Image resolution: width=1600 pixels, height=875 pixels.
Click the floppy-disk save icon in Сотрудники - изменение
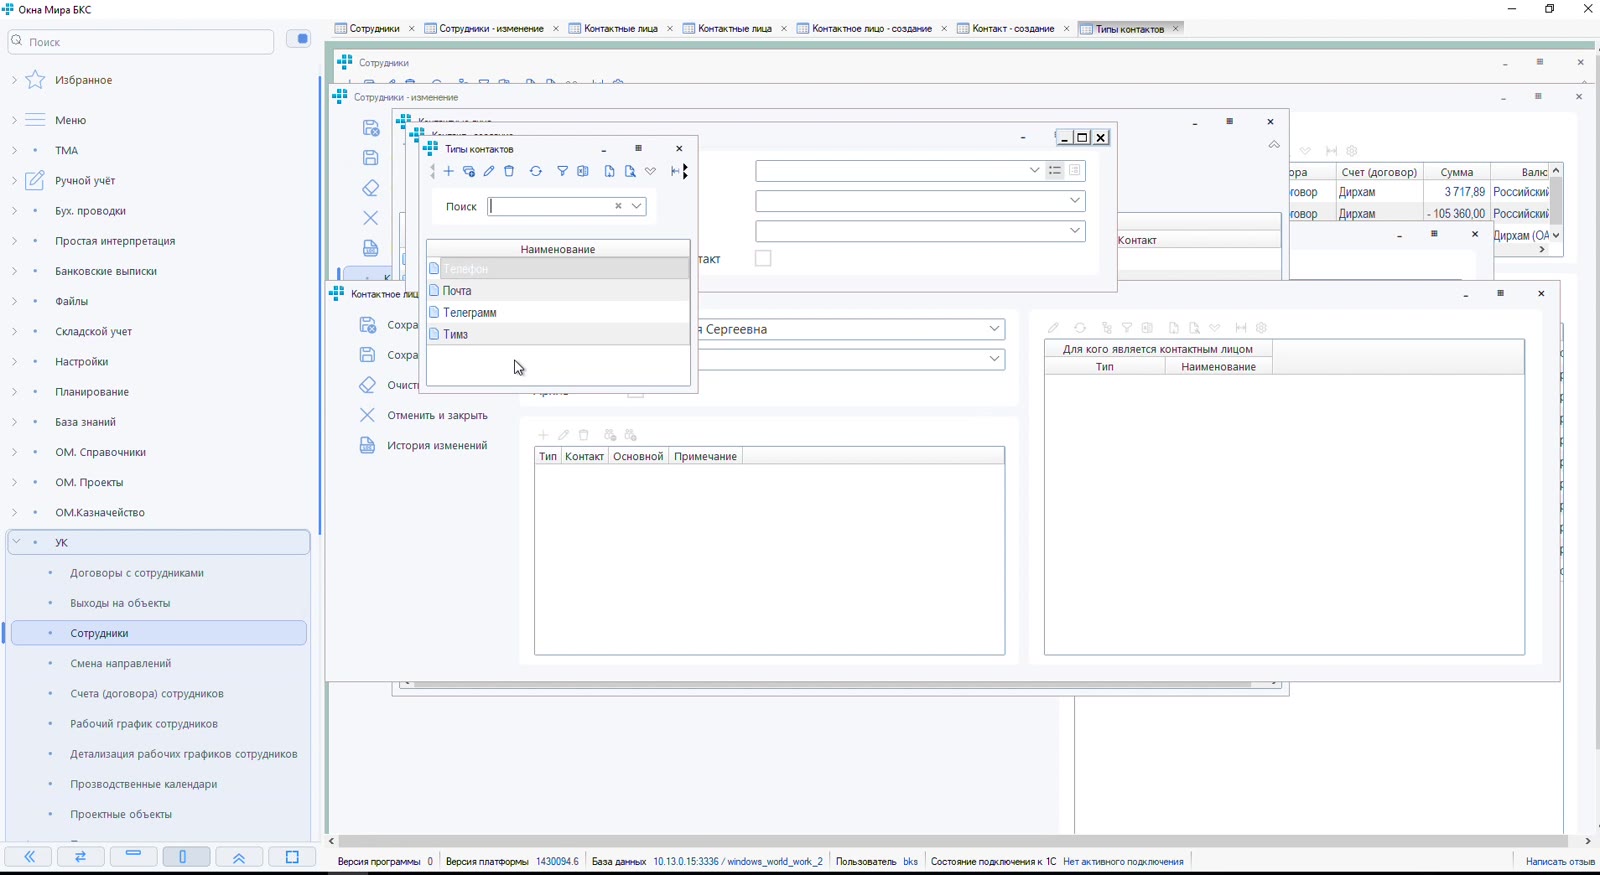(371, 158)
